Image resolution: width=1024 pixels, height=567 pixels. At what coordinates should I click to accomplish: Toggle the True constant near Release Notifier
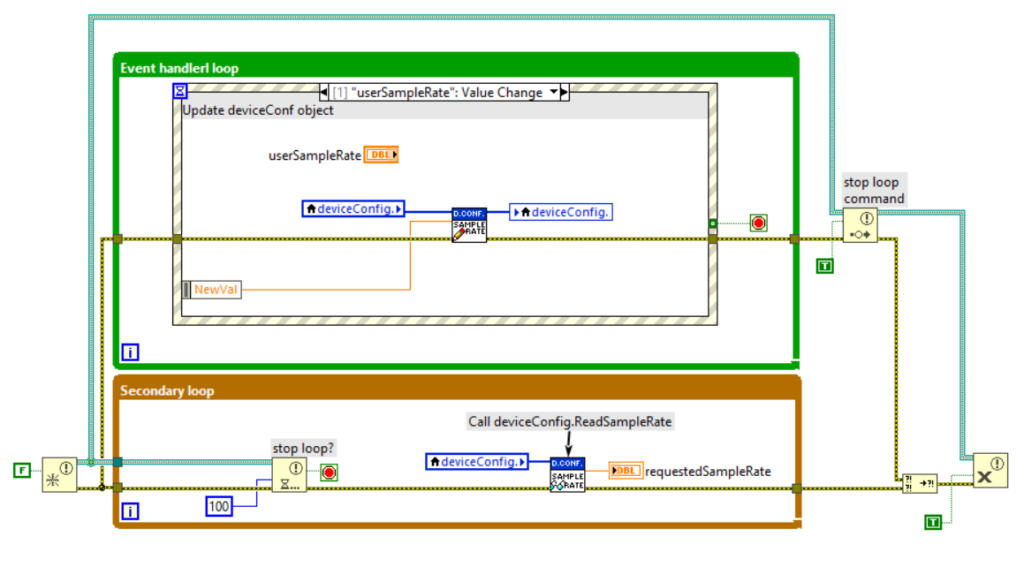click(x=933, y=521)
